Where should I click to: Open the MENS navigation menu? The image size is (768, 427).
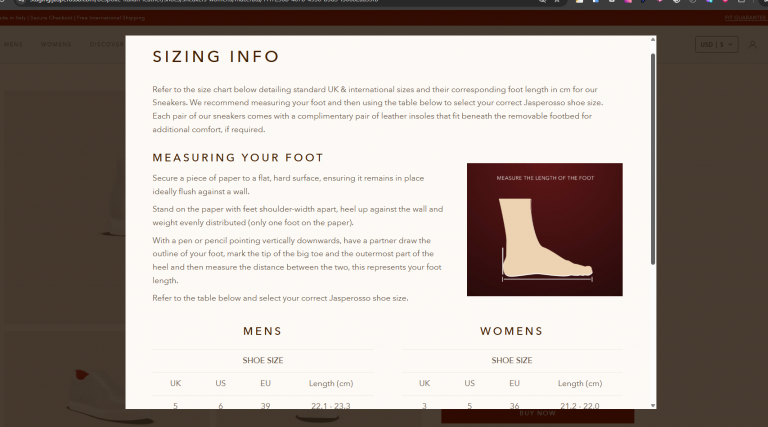pos(13,45)
